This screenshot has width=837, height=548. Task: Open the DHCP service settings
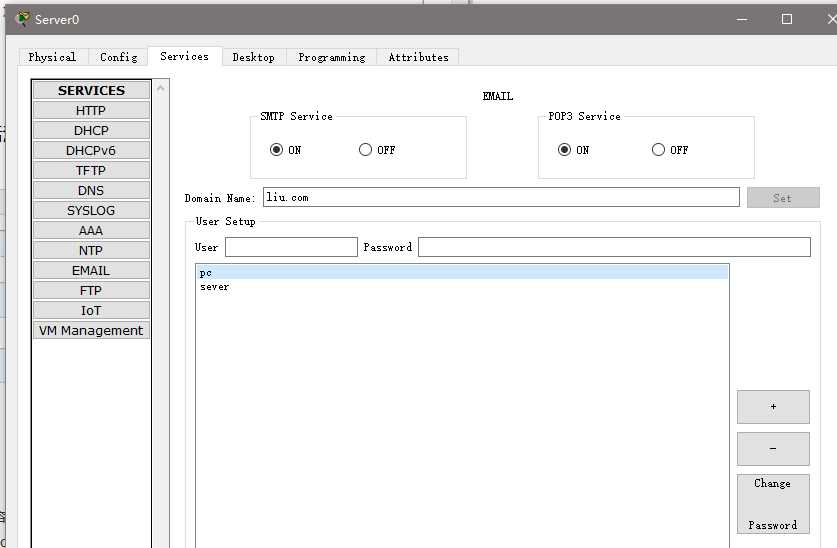click(x=91, y=131)
